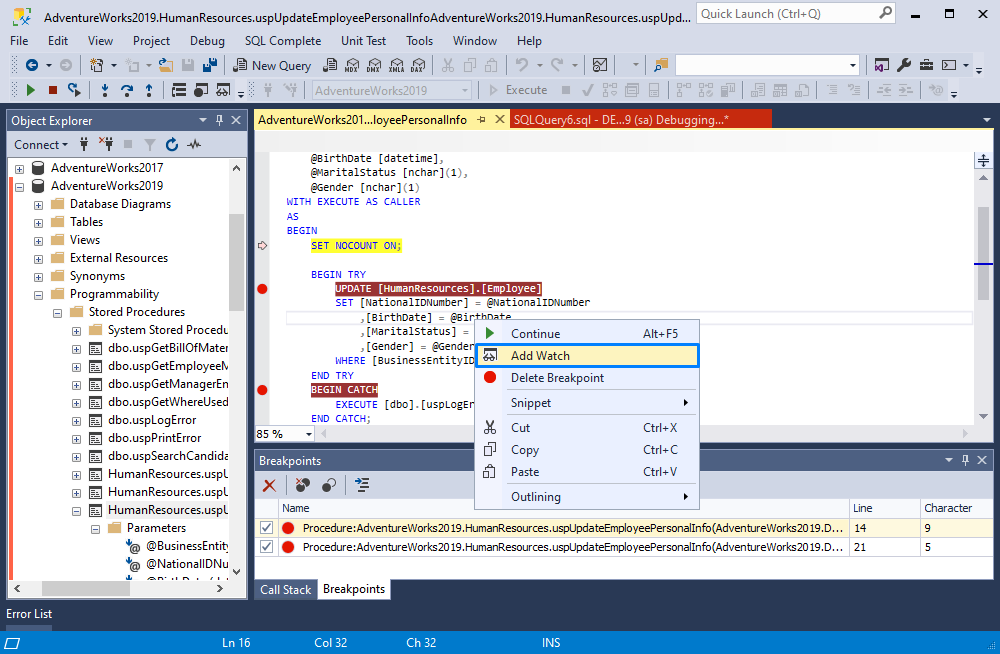The width and height of the screenshot is (1000, 654).
Task: Click the XMLA query icon
Action: coord(396,65)
